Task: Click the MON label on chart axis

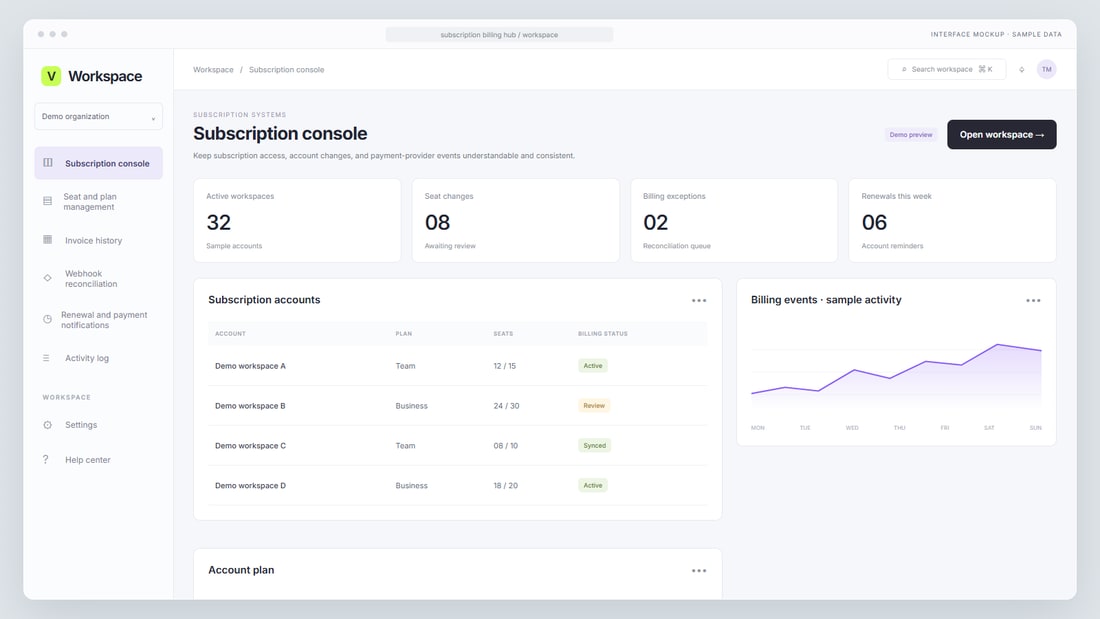Action: pyautogui.click(x=758, y=427)
